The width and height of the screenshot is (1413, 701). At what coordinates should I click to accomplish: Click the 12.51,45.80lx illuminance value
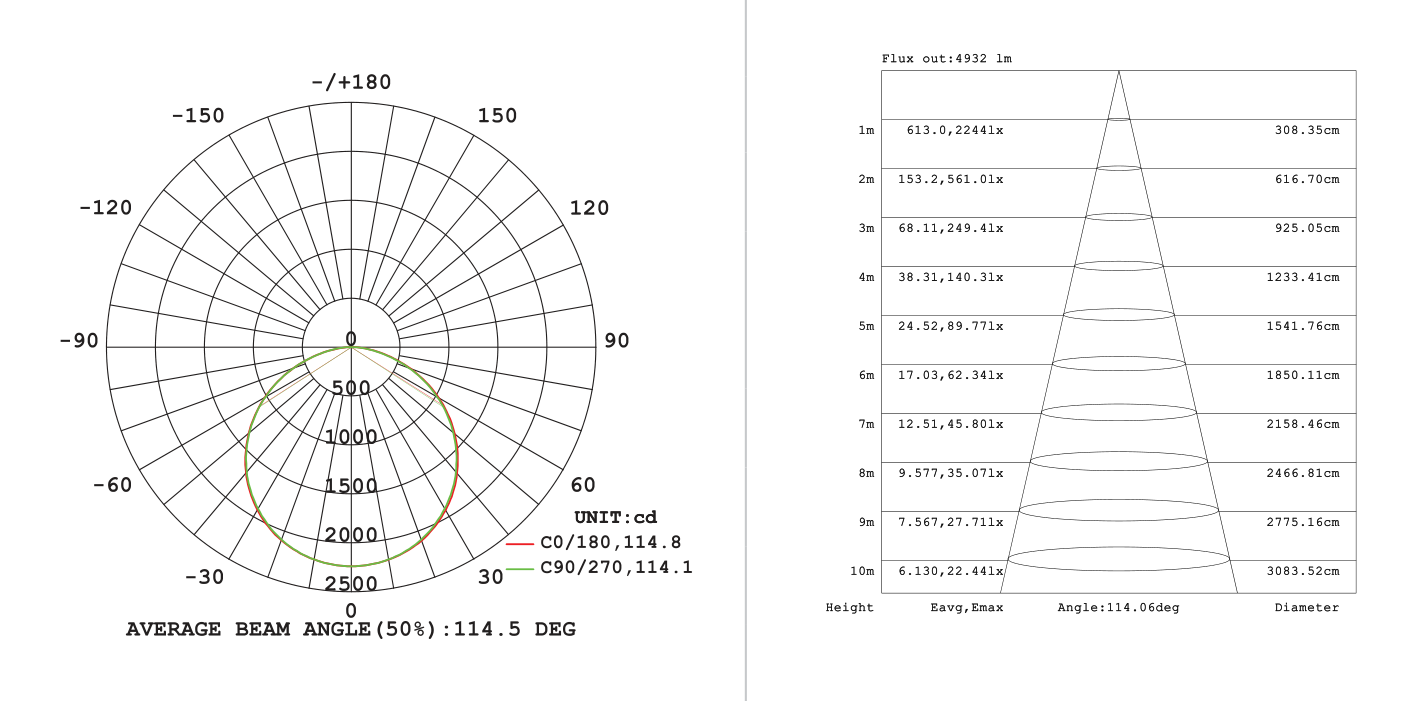tap(951, 424)
